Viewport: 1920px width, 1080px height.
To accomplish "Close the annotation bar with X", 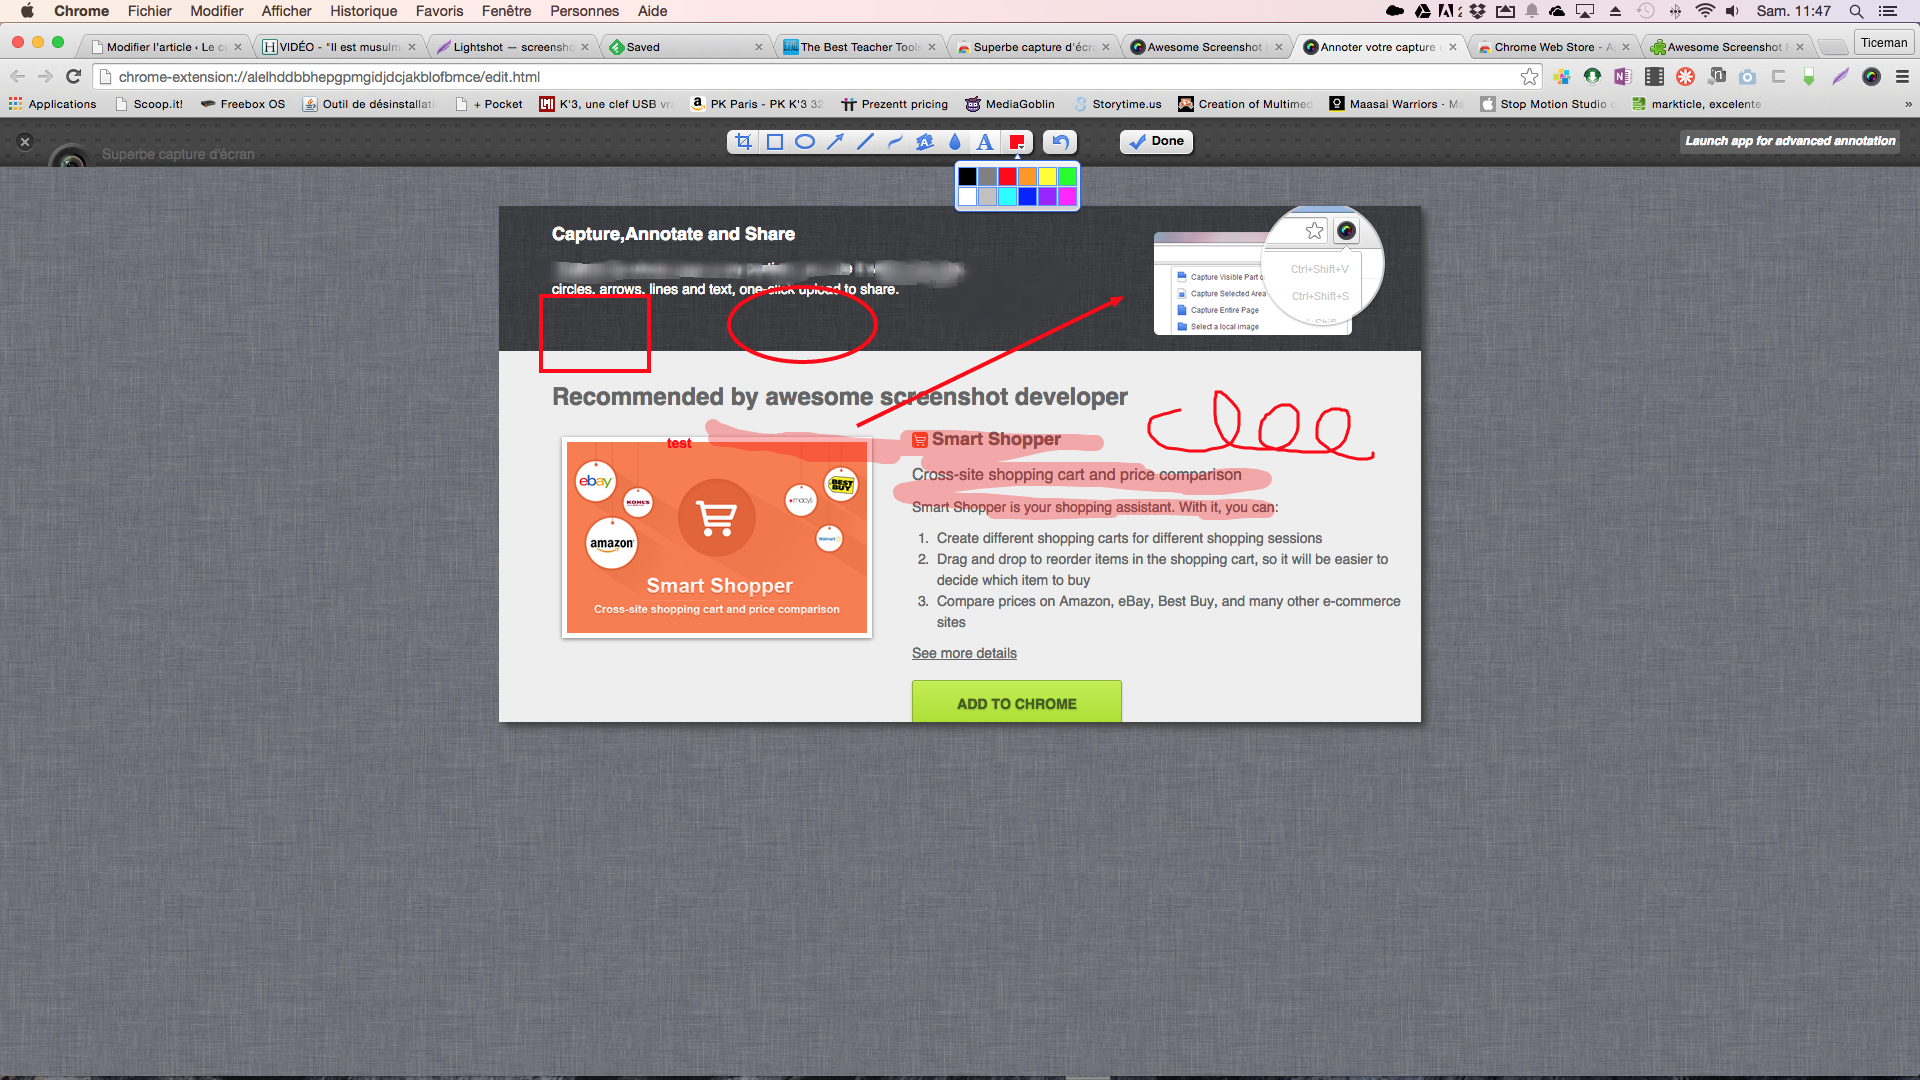I will click(26, 142).
